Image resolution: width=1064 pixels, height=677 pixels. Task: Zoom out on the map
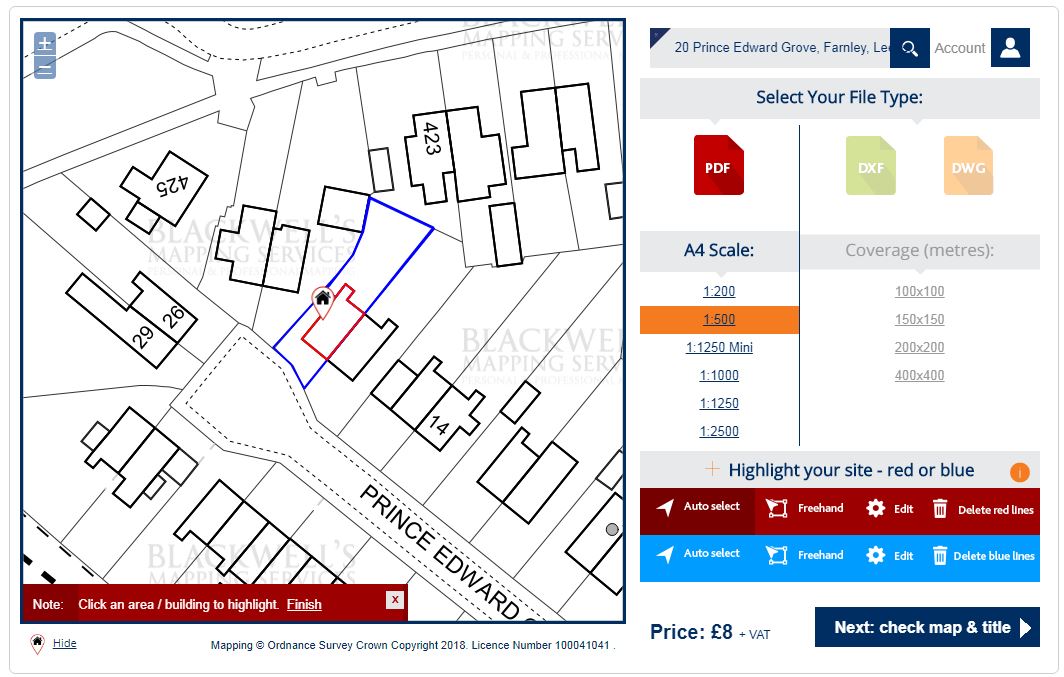point(43,68)
